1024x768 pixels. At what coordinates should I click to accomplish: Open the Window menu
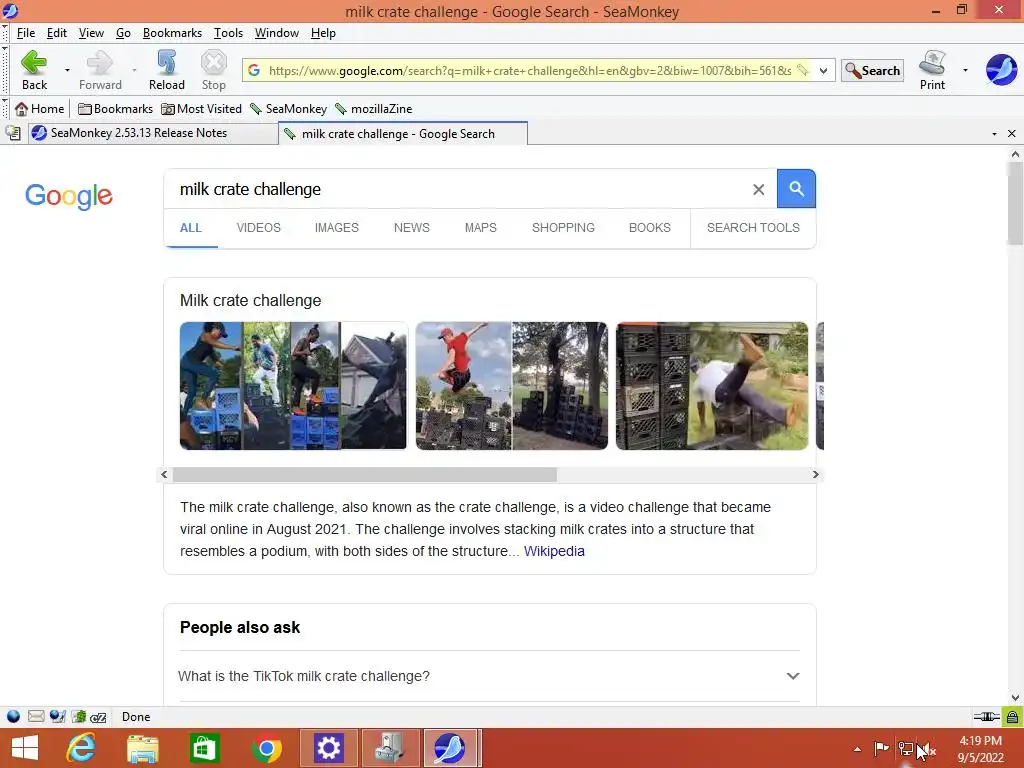276,33
